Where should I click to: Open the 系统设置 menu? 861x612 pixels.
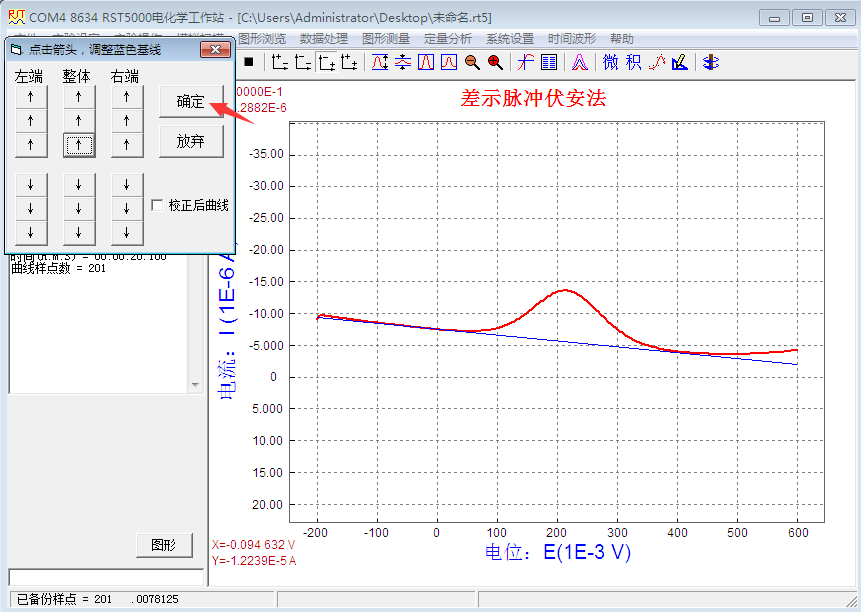tap(510, 39)
